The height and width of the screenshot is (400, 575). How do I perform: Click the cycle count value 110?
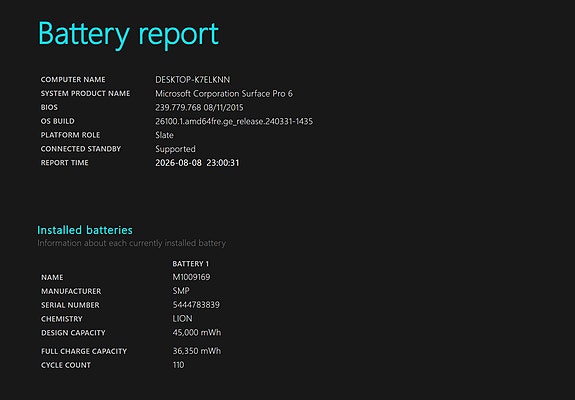coord(179,365)
